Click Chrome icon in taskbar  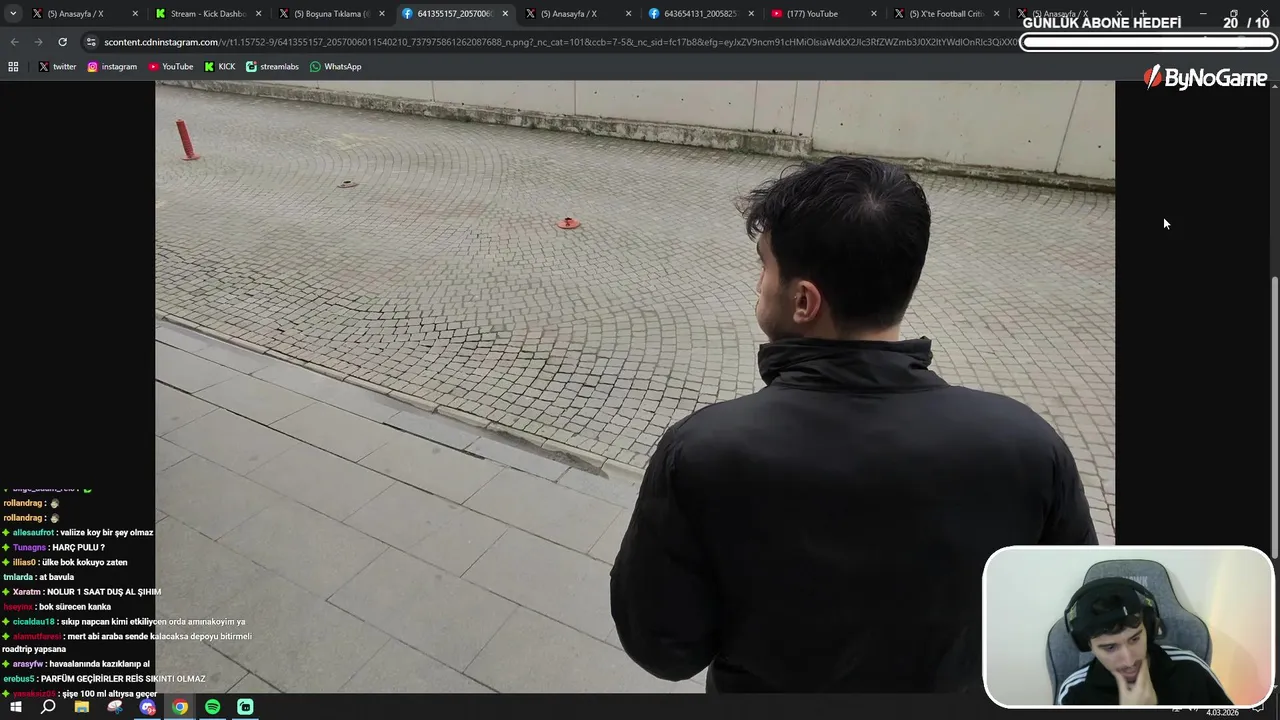(x=180, y=707)
